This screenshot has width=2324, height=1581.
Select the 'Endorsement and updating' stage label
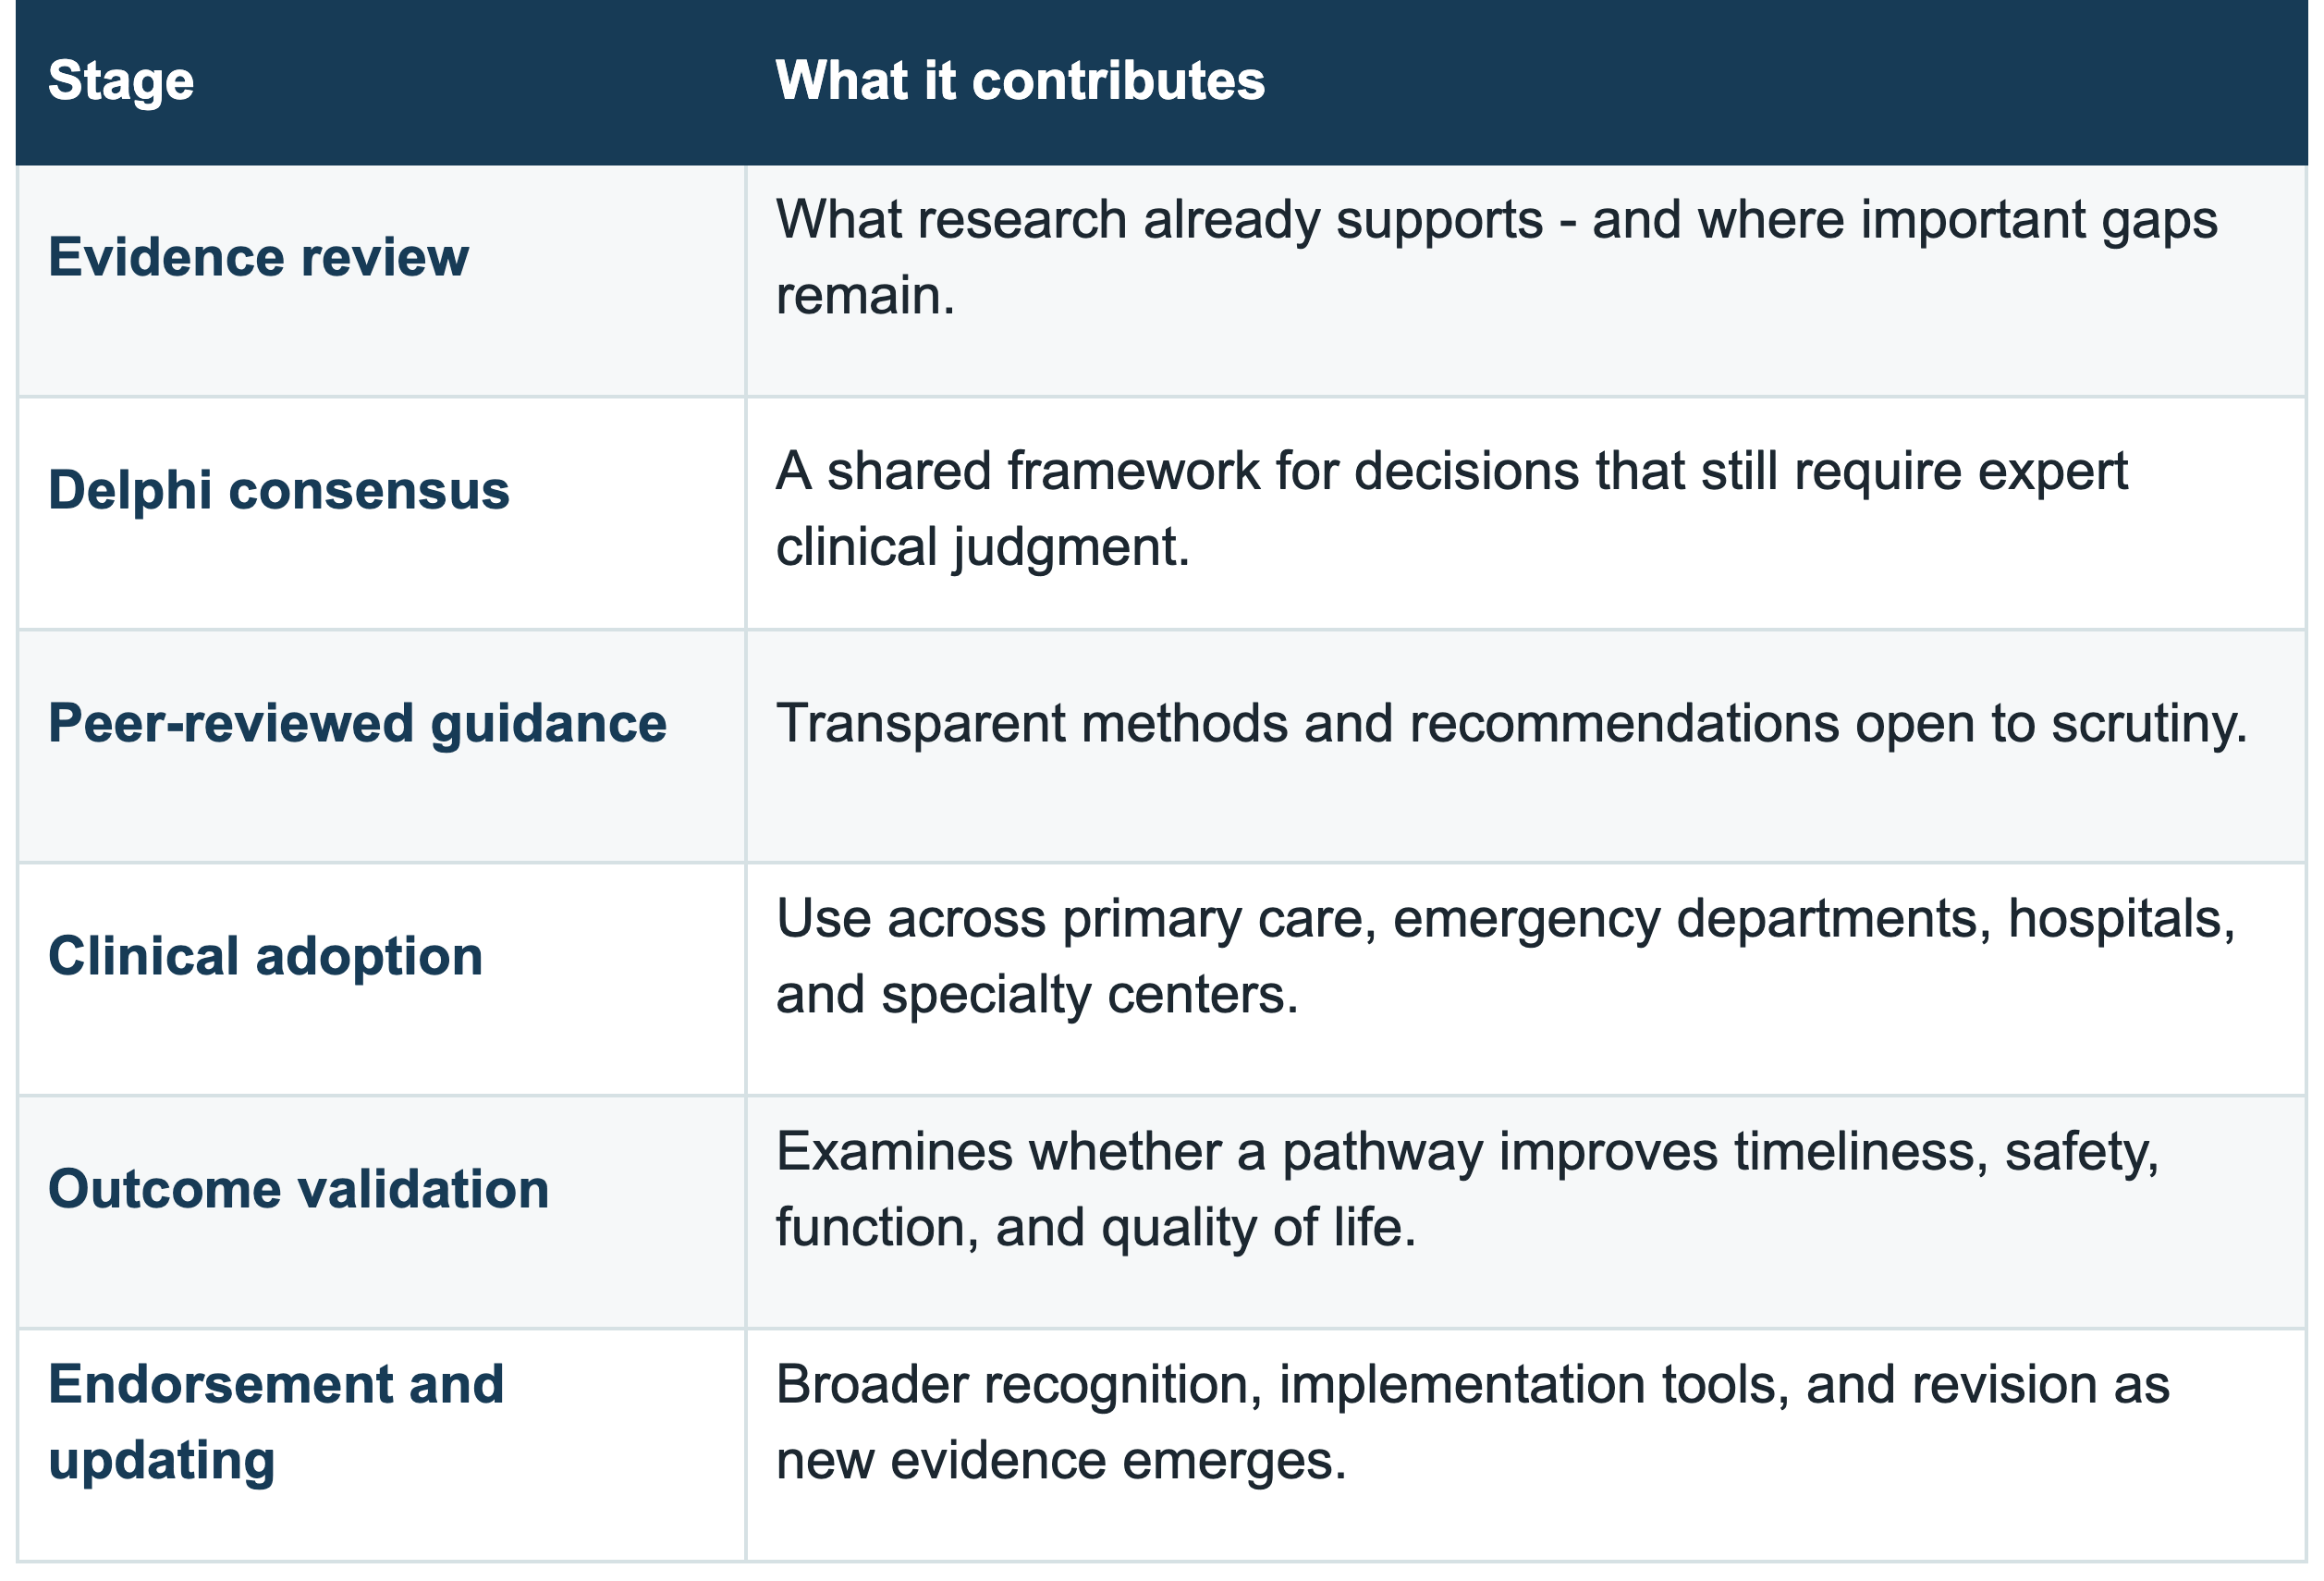pos(276,1422)
